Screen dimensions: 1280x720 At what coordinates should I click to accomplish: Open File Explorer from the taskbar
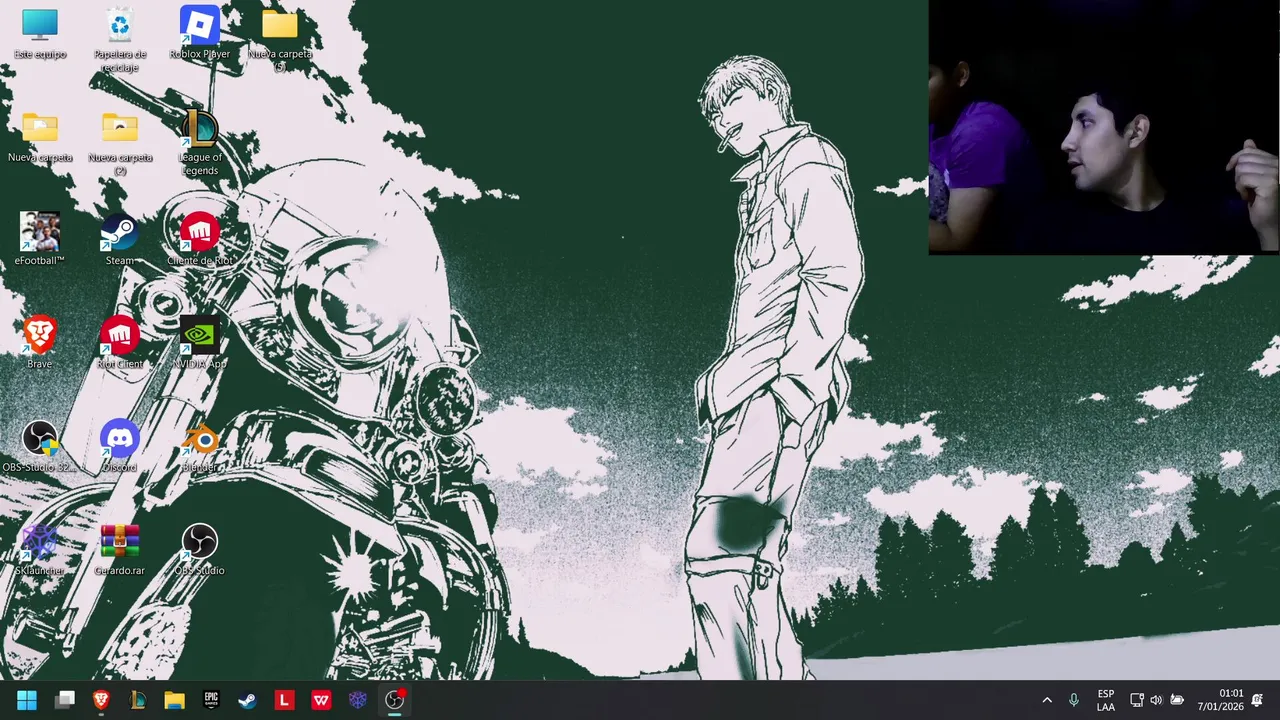(174, 700)
